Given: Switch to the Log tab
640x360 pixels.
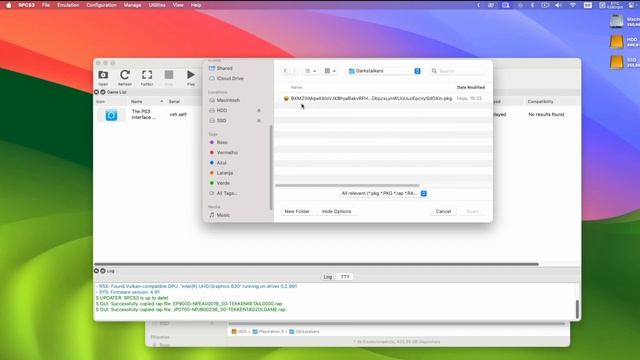Looking at the screenshot, I should coord(328,277).
